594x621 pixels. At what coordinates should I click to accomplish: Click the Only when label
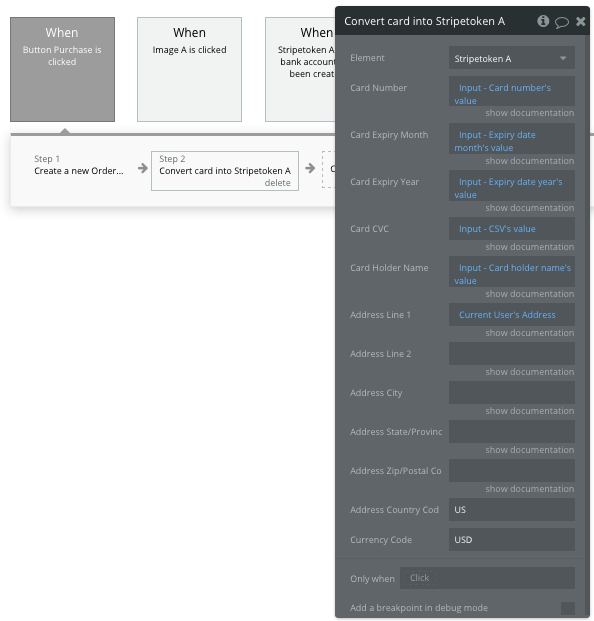[372, 579]
